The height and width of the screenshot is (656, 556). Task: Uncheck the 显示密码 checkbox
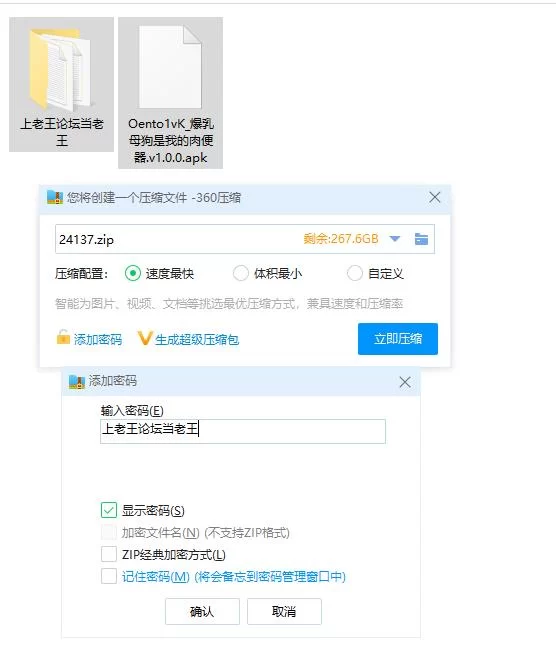click(109, 510)
